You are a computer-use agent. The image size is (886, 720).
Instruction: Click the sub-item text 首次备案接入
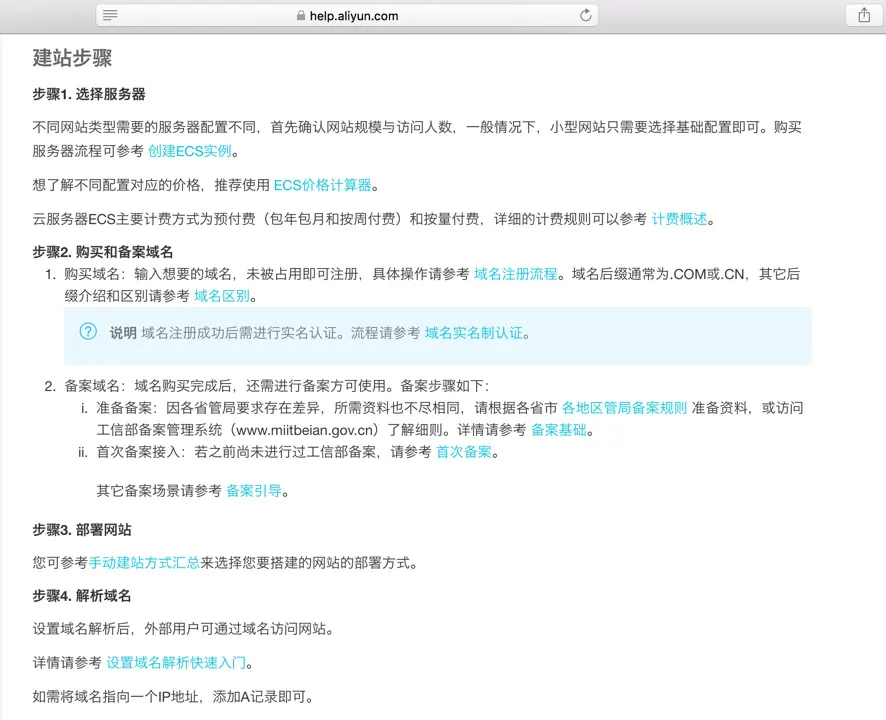pyautogui.click(x=138, y=452)
